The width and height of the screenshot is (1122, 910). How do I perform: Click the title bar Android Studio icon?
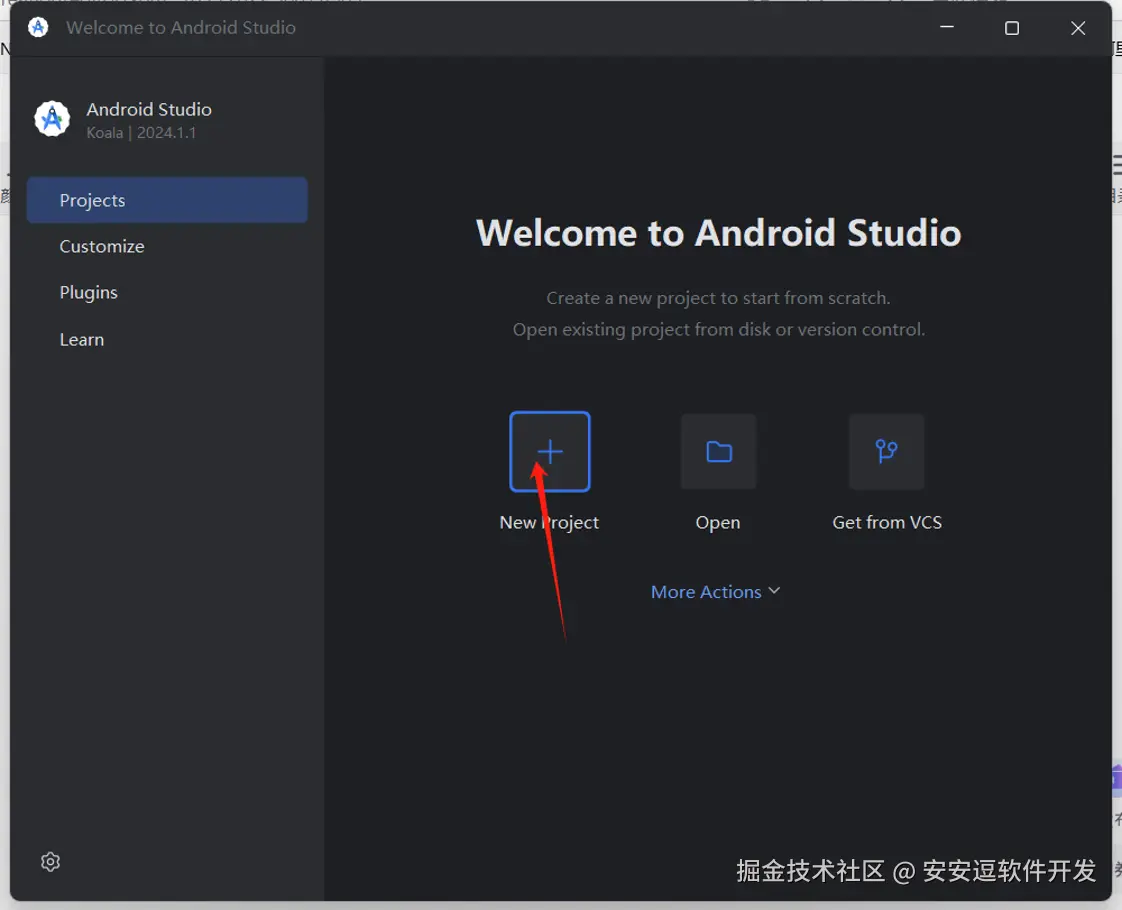[38, 27]
